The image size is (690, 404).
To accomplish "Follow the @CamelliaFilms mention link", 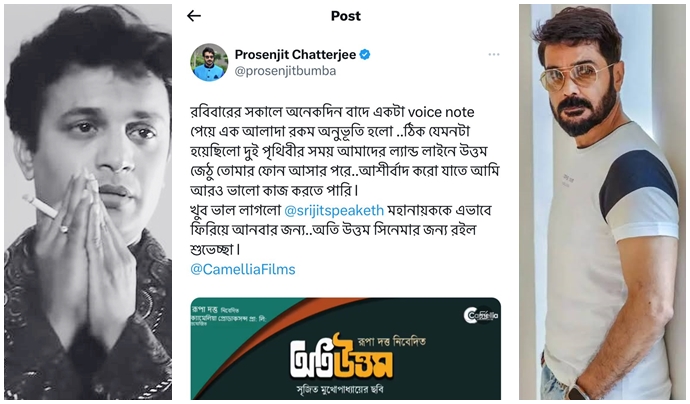I will point(242,269).
